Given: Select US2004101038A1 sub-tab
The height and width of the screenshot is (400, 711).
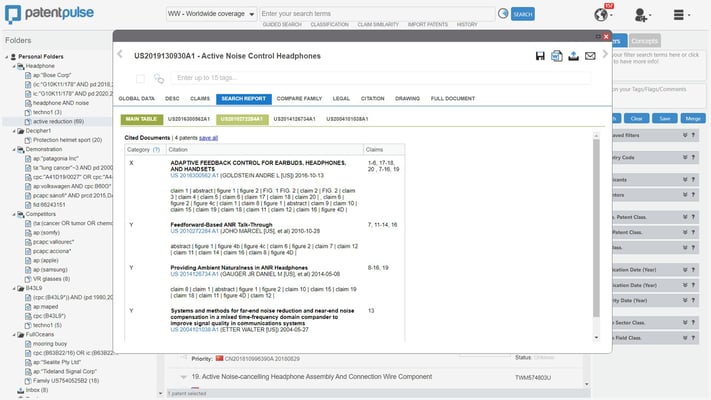Looking at the screenshot, I should point(347,119).
